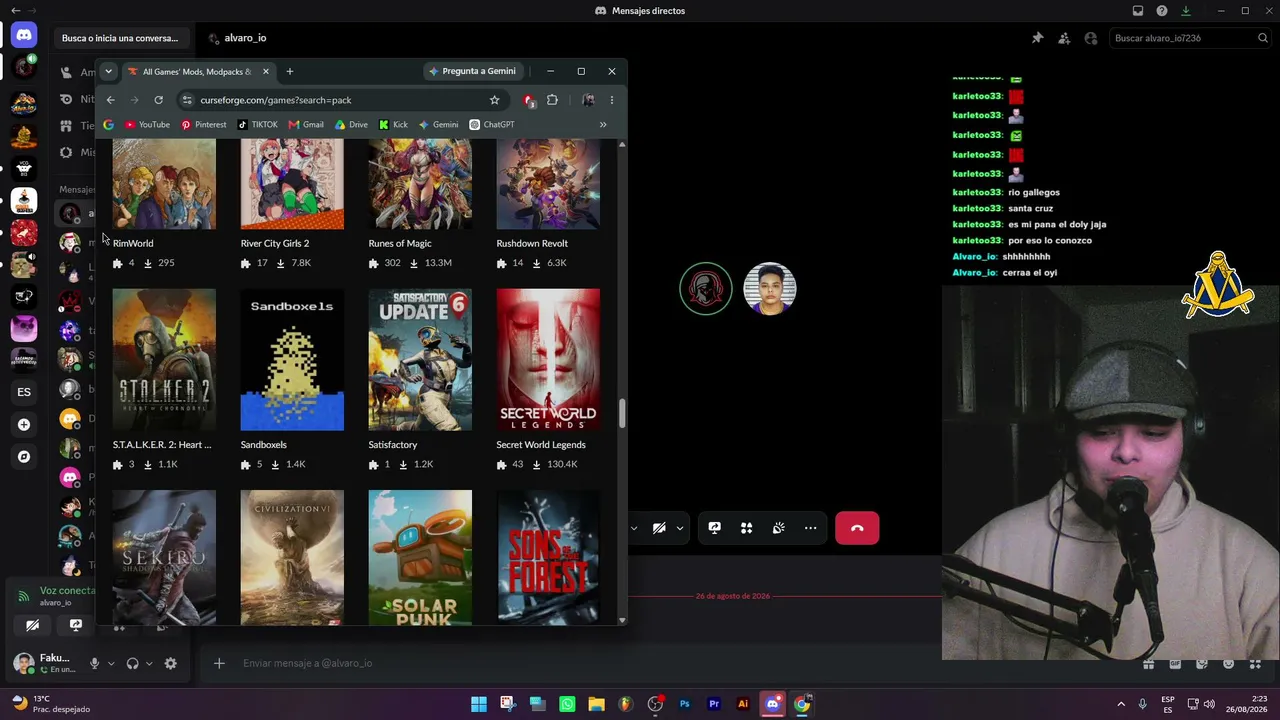Image resolution: width=1280 pixels, height=720 pixels.
Task: Select the All Games' Mods tab
Action: point(198,72)
